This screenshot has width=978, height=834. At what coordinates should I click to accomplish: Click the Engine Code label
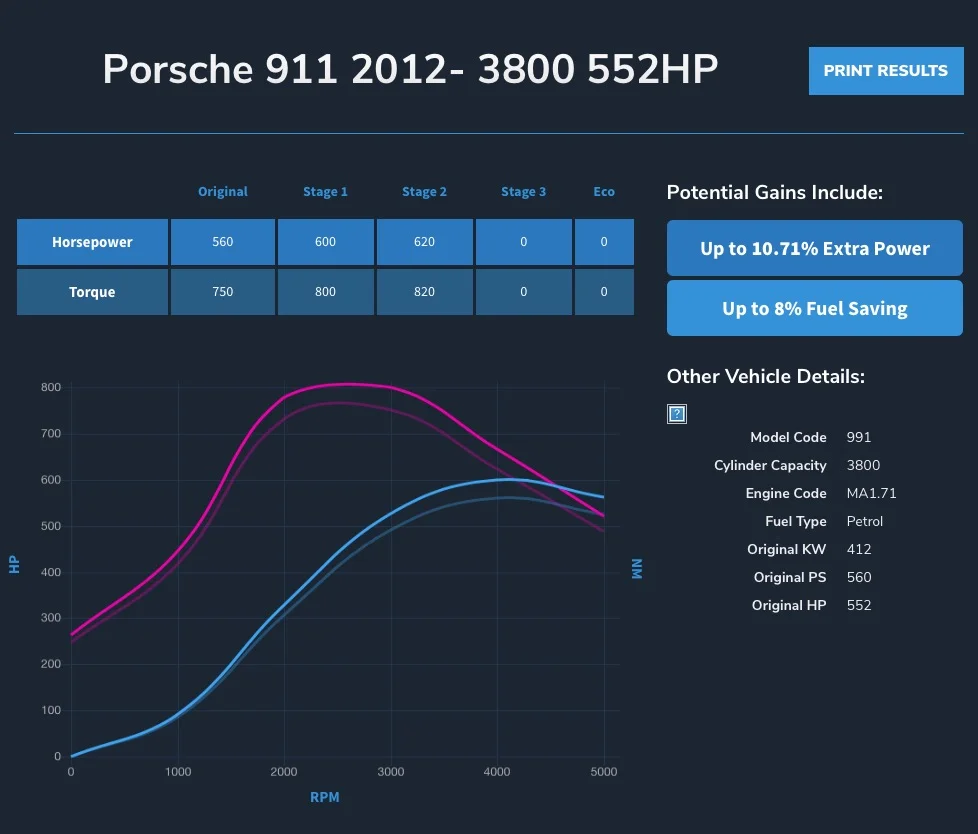click(x=786, y=493)
